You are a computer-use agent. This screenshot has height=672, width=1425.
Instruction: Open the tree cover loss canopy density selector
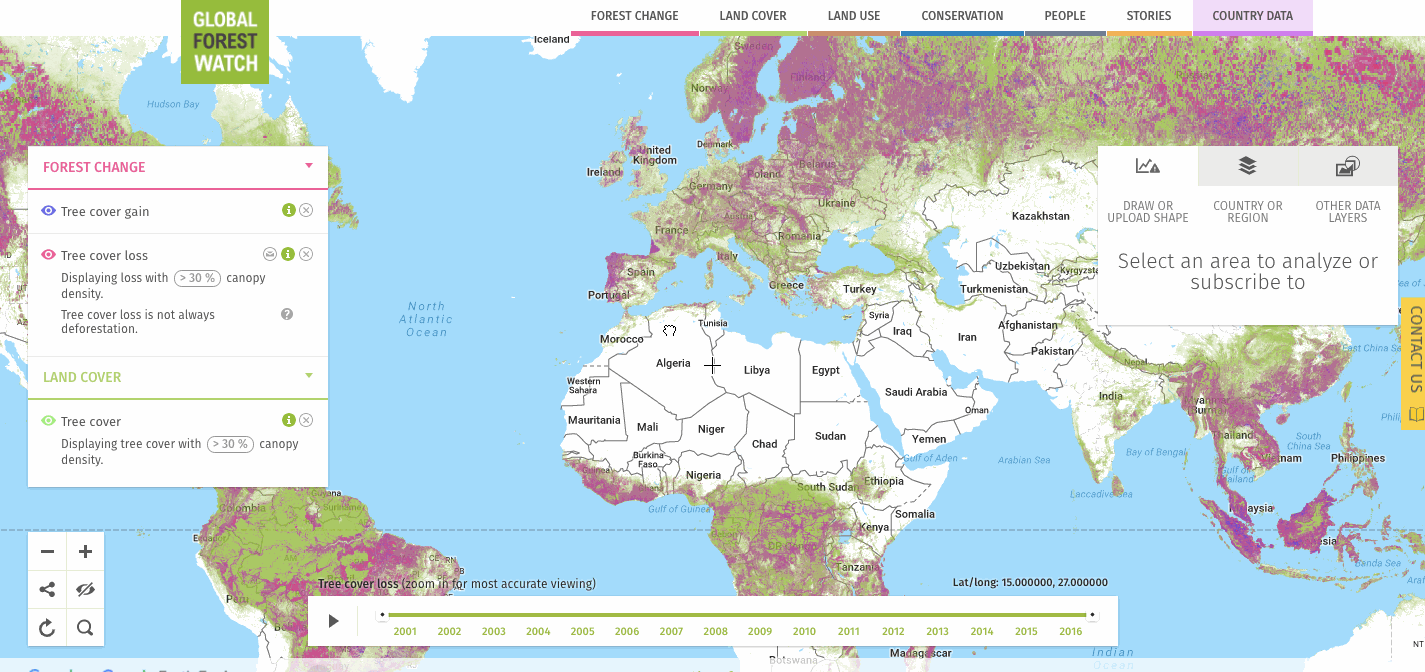click(197, 278)
